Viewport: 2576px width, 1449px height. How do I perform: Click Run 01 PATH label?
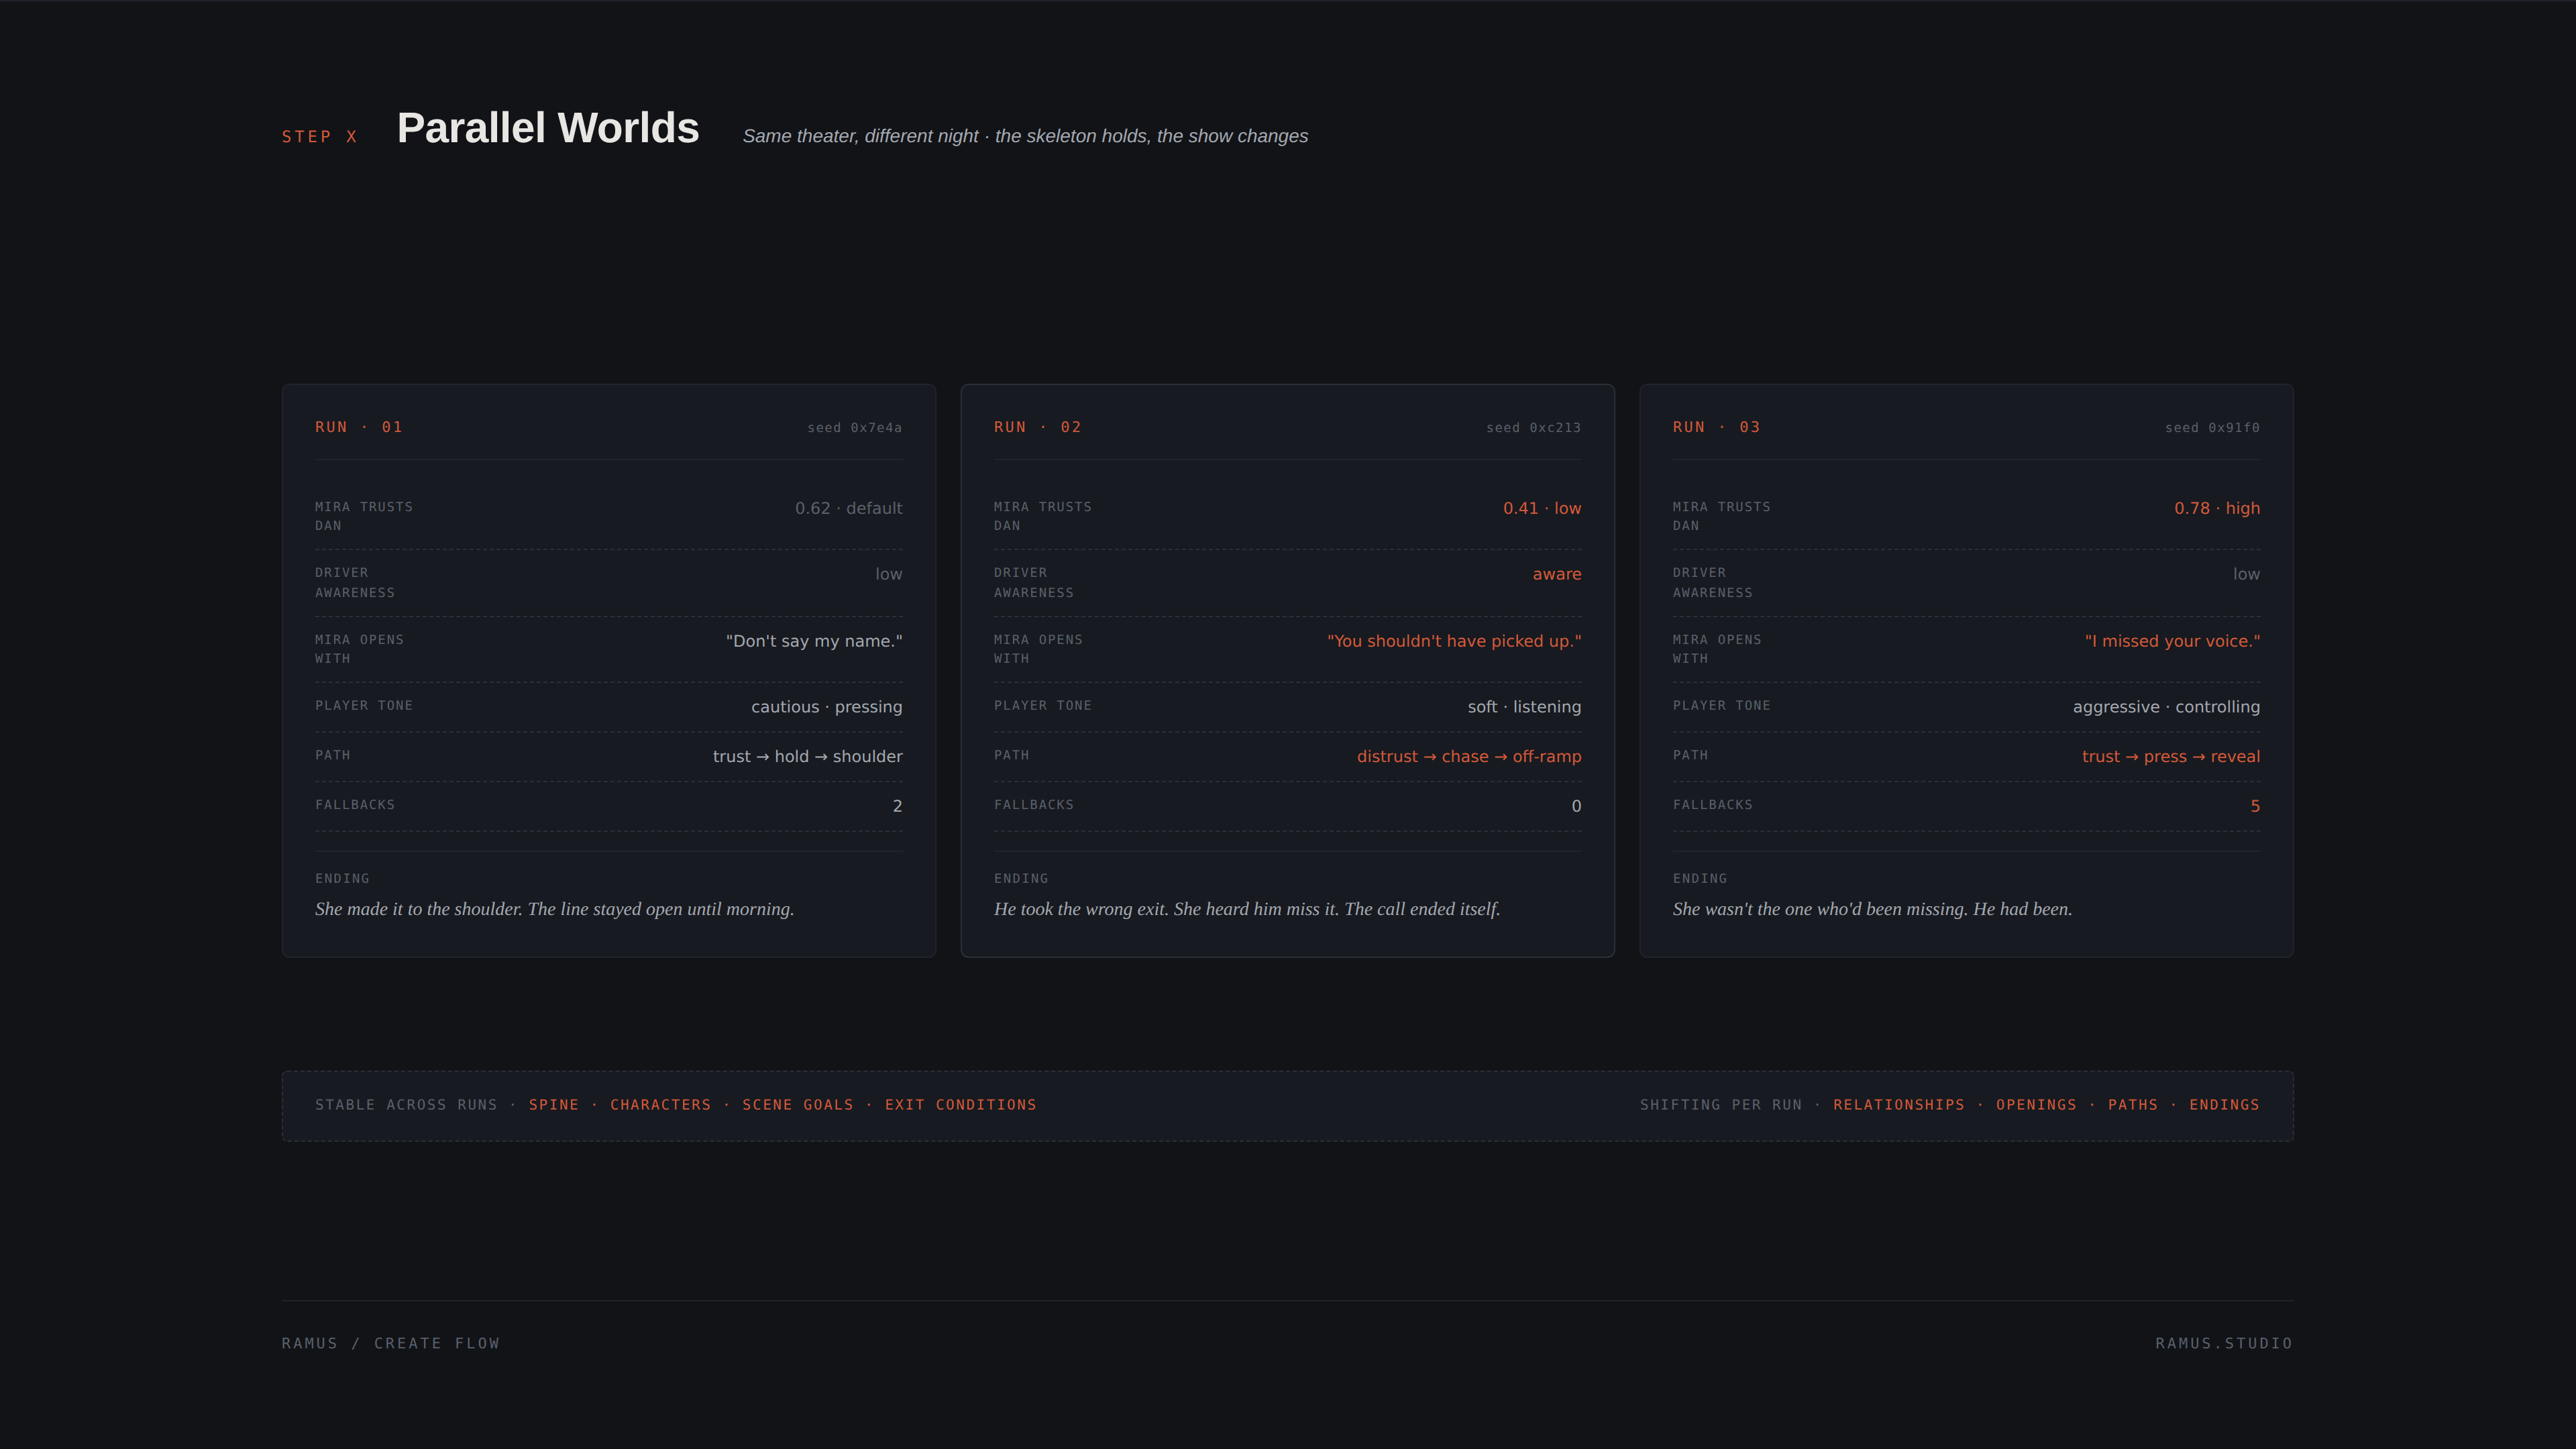coord(333,755)
